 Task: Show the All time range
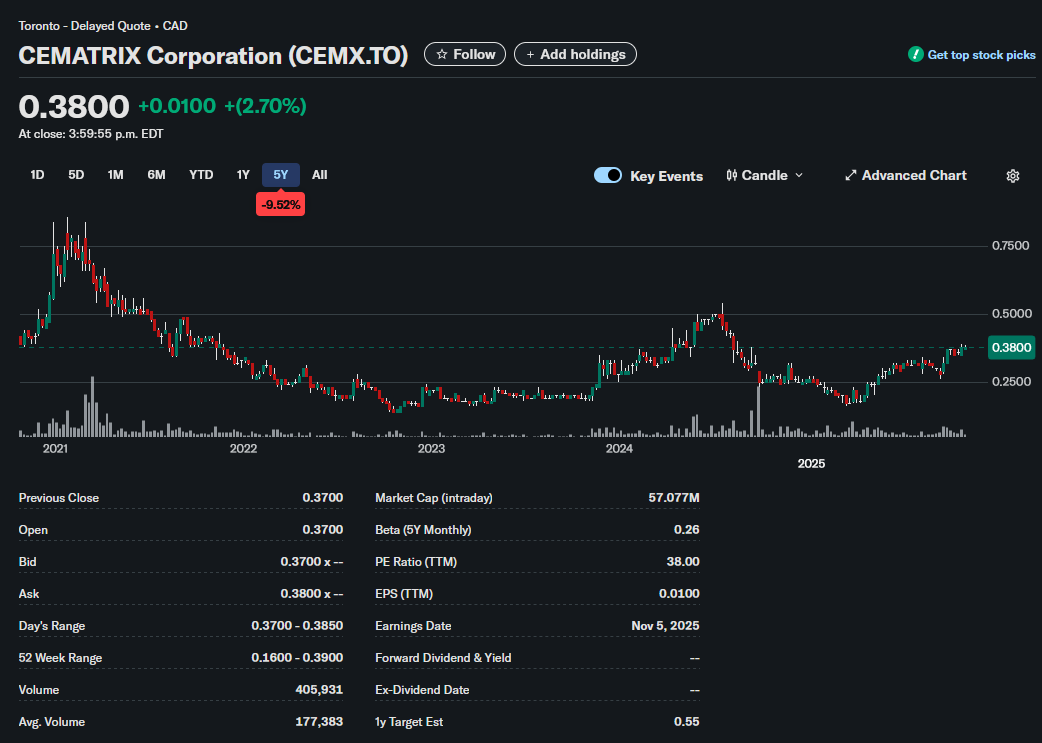pos(320,175)
